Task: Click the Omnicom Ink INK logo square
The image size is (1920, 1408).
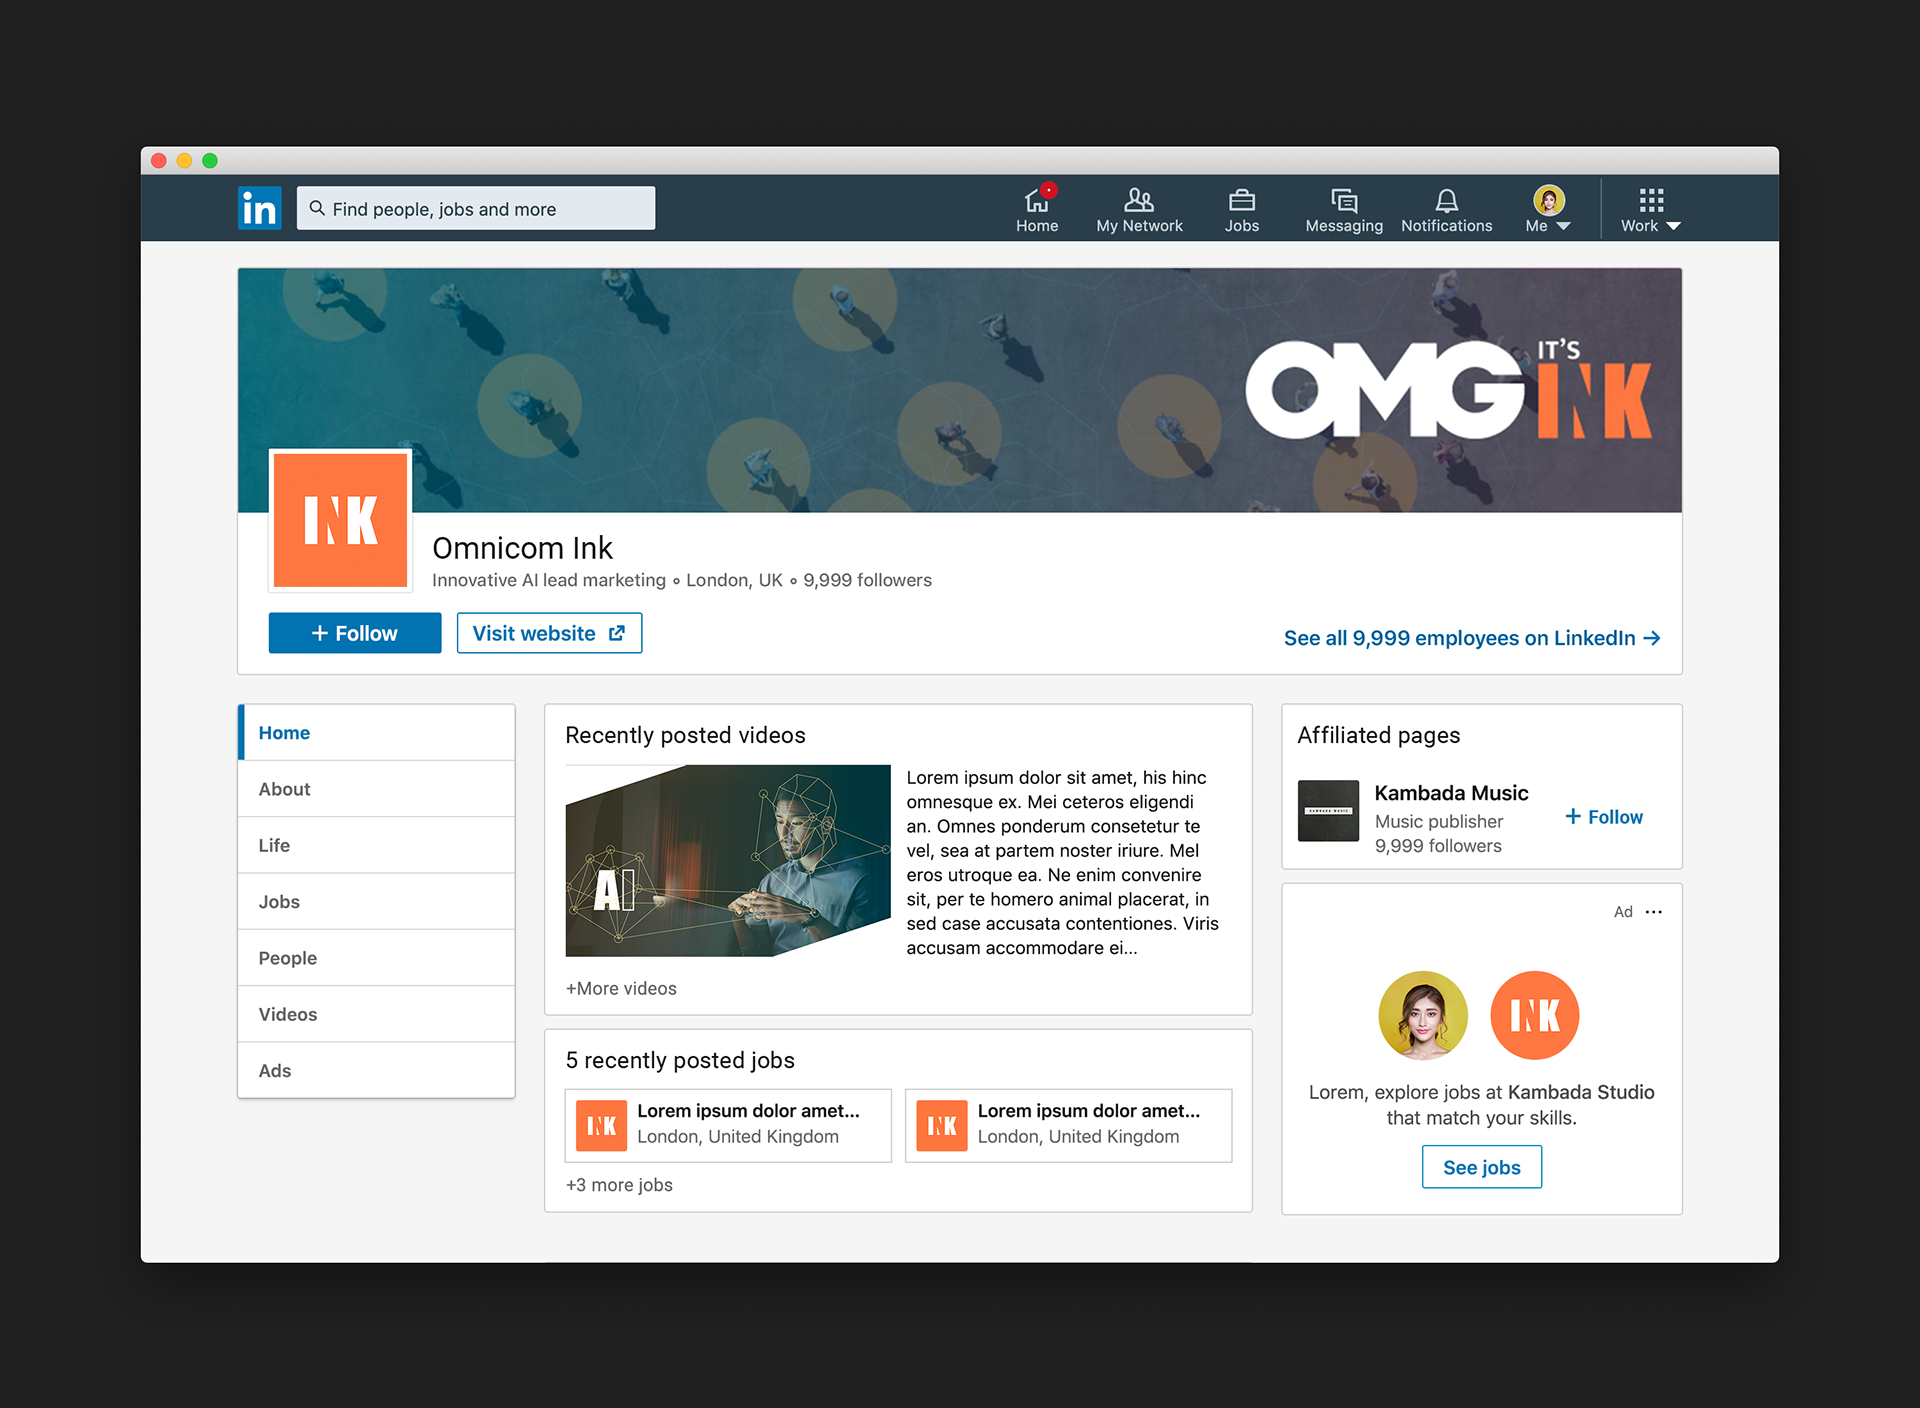Action: 340,519
